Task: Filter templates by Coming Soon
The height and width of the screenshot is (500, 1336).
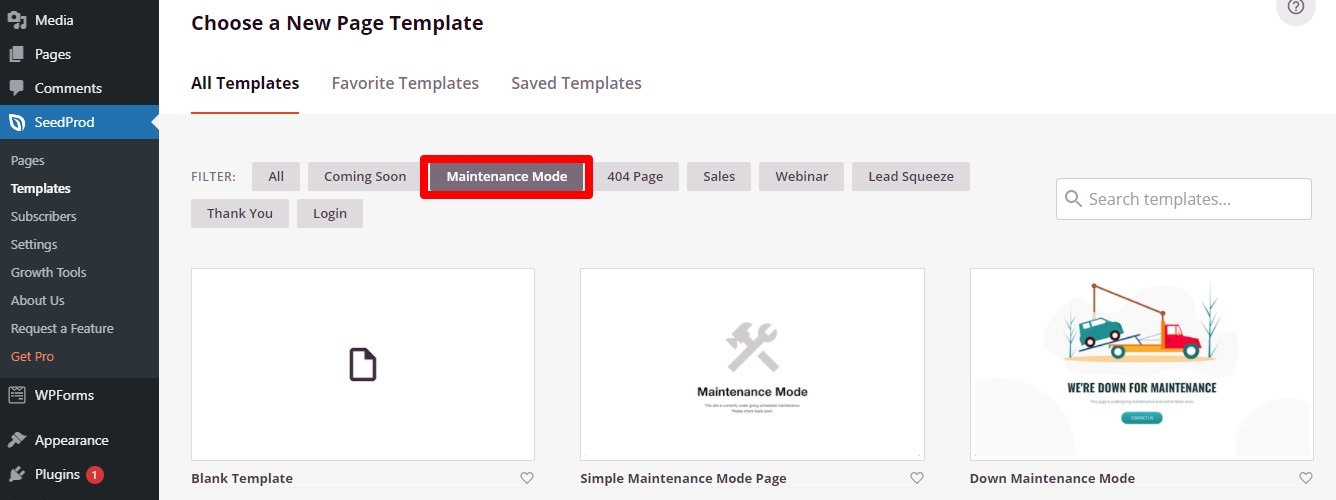Action: pyautogui.click(x=365, y=177)
